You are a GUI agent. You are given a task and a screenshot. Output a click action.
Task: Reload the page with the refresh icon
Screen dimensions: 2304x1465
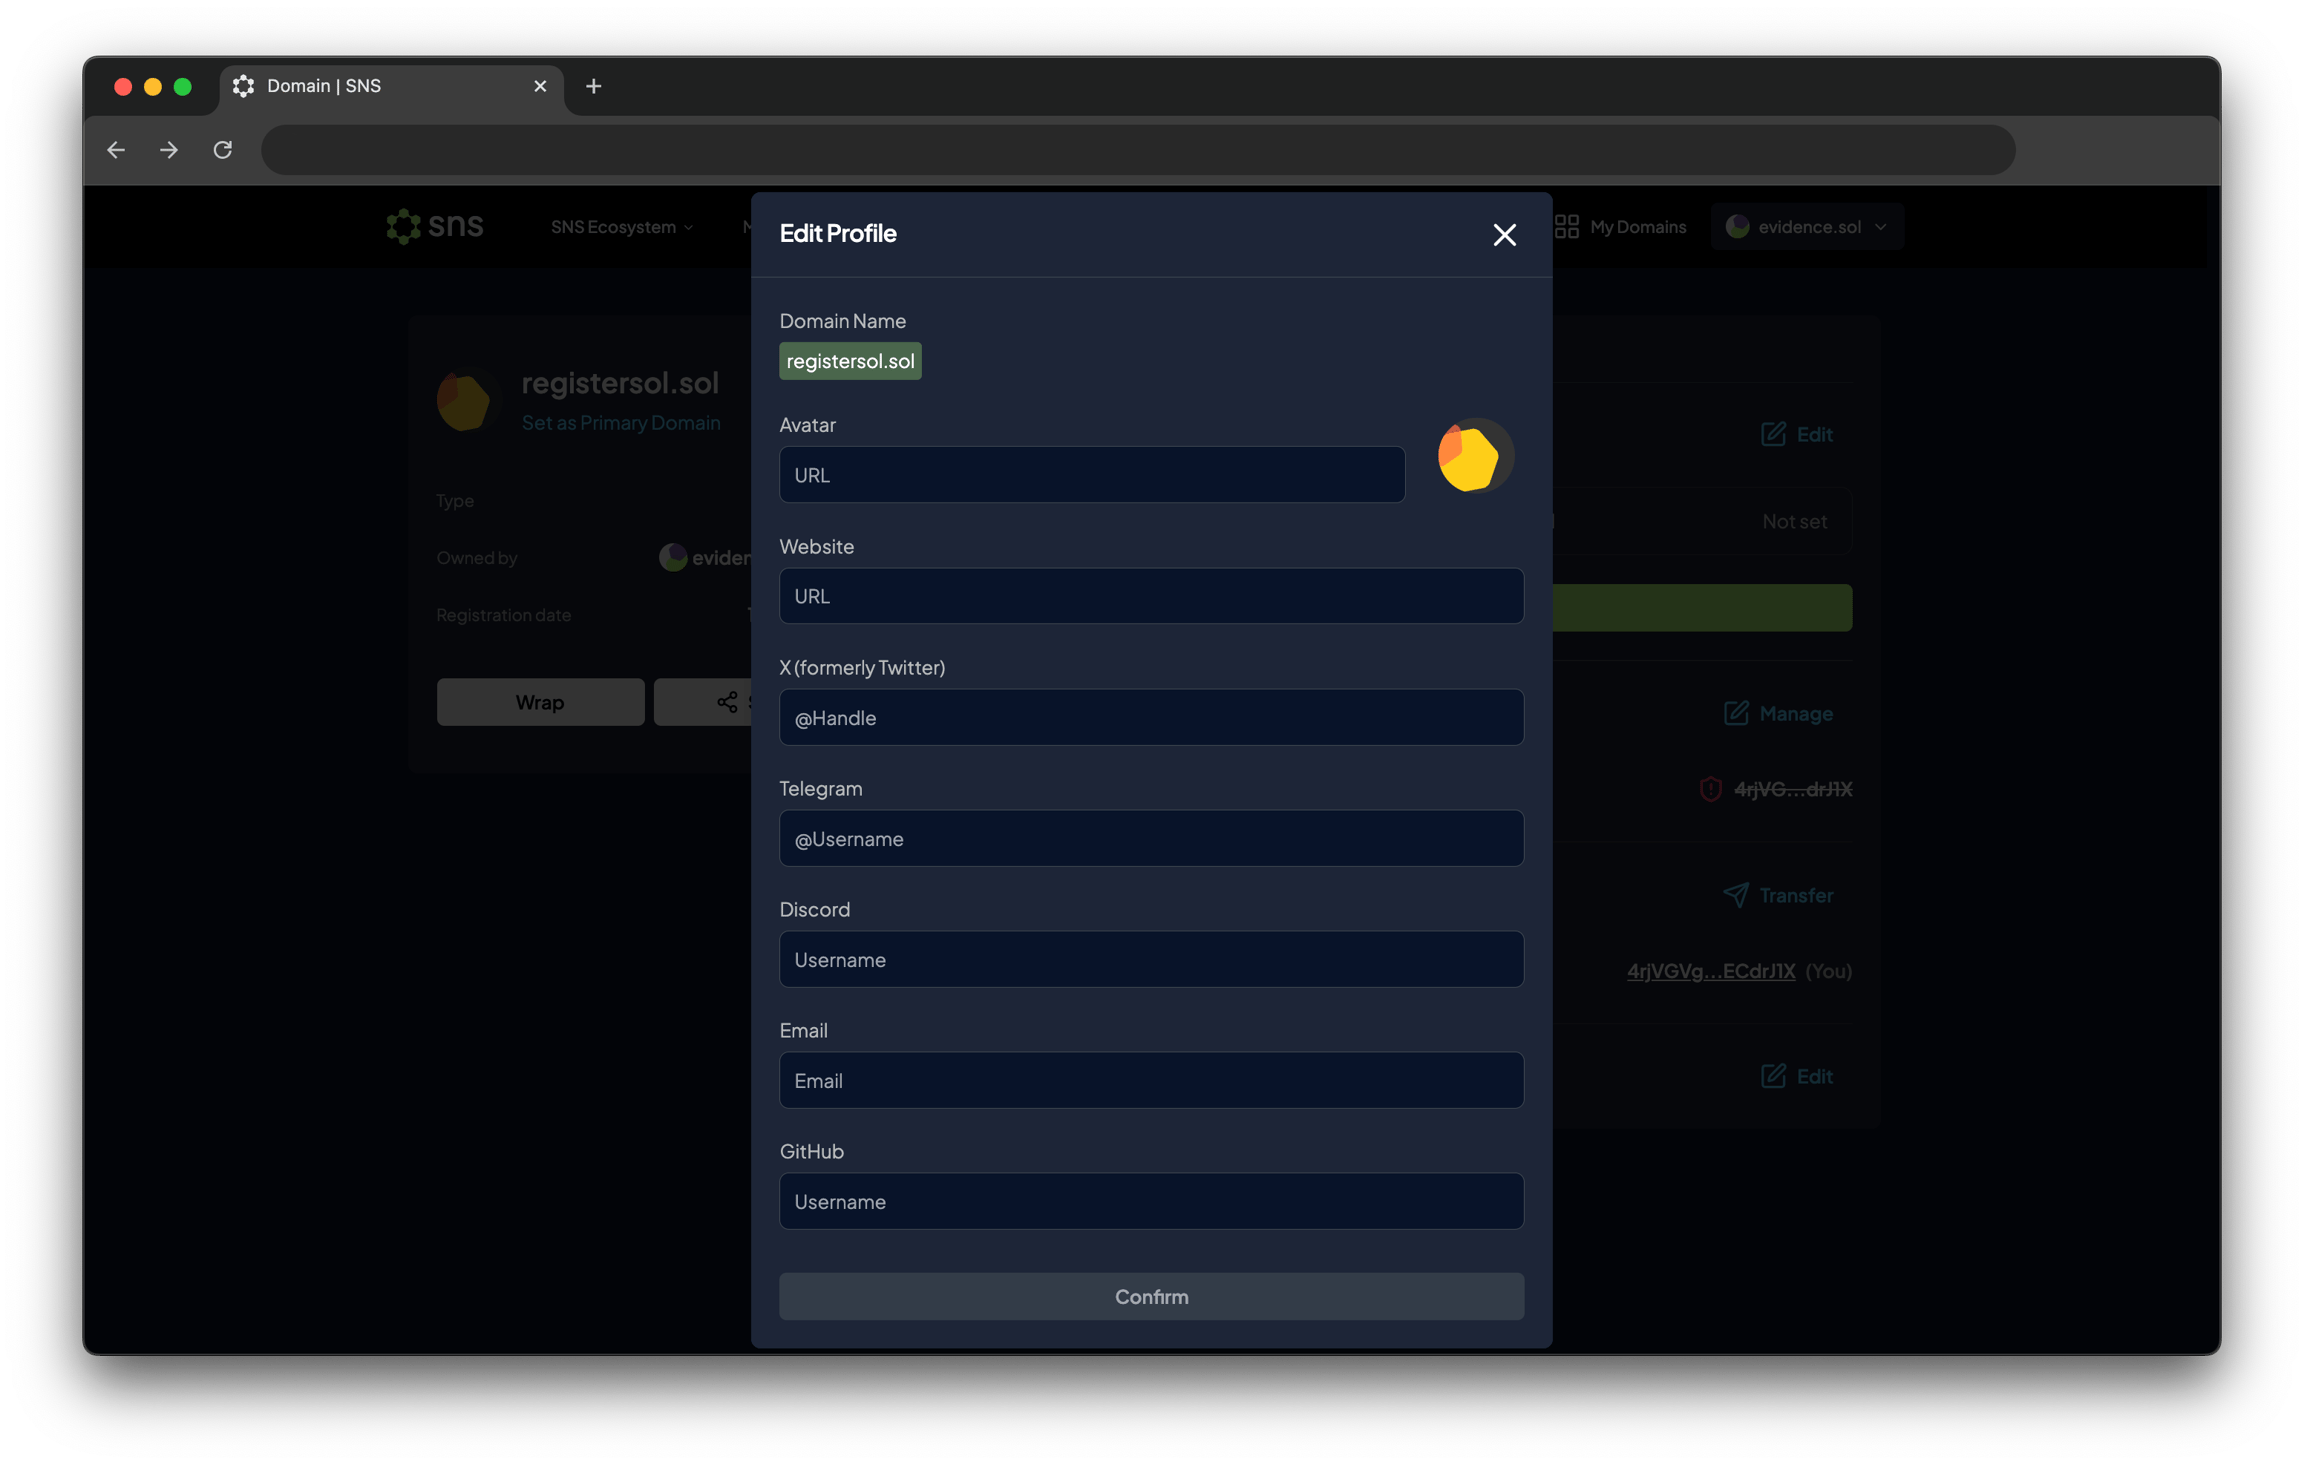pyautogui.click(x=222, y=150)
